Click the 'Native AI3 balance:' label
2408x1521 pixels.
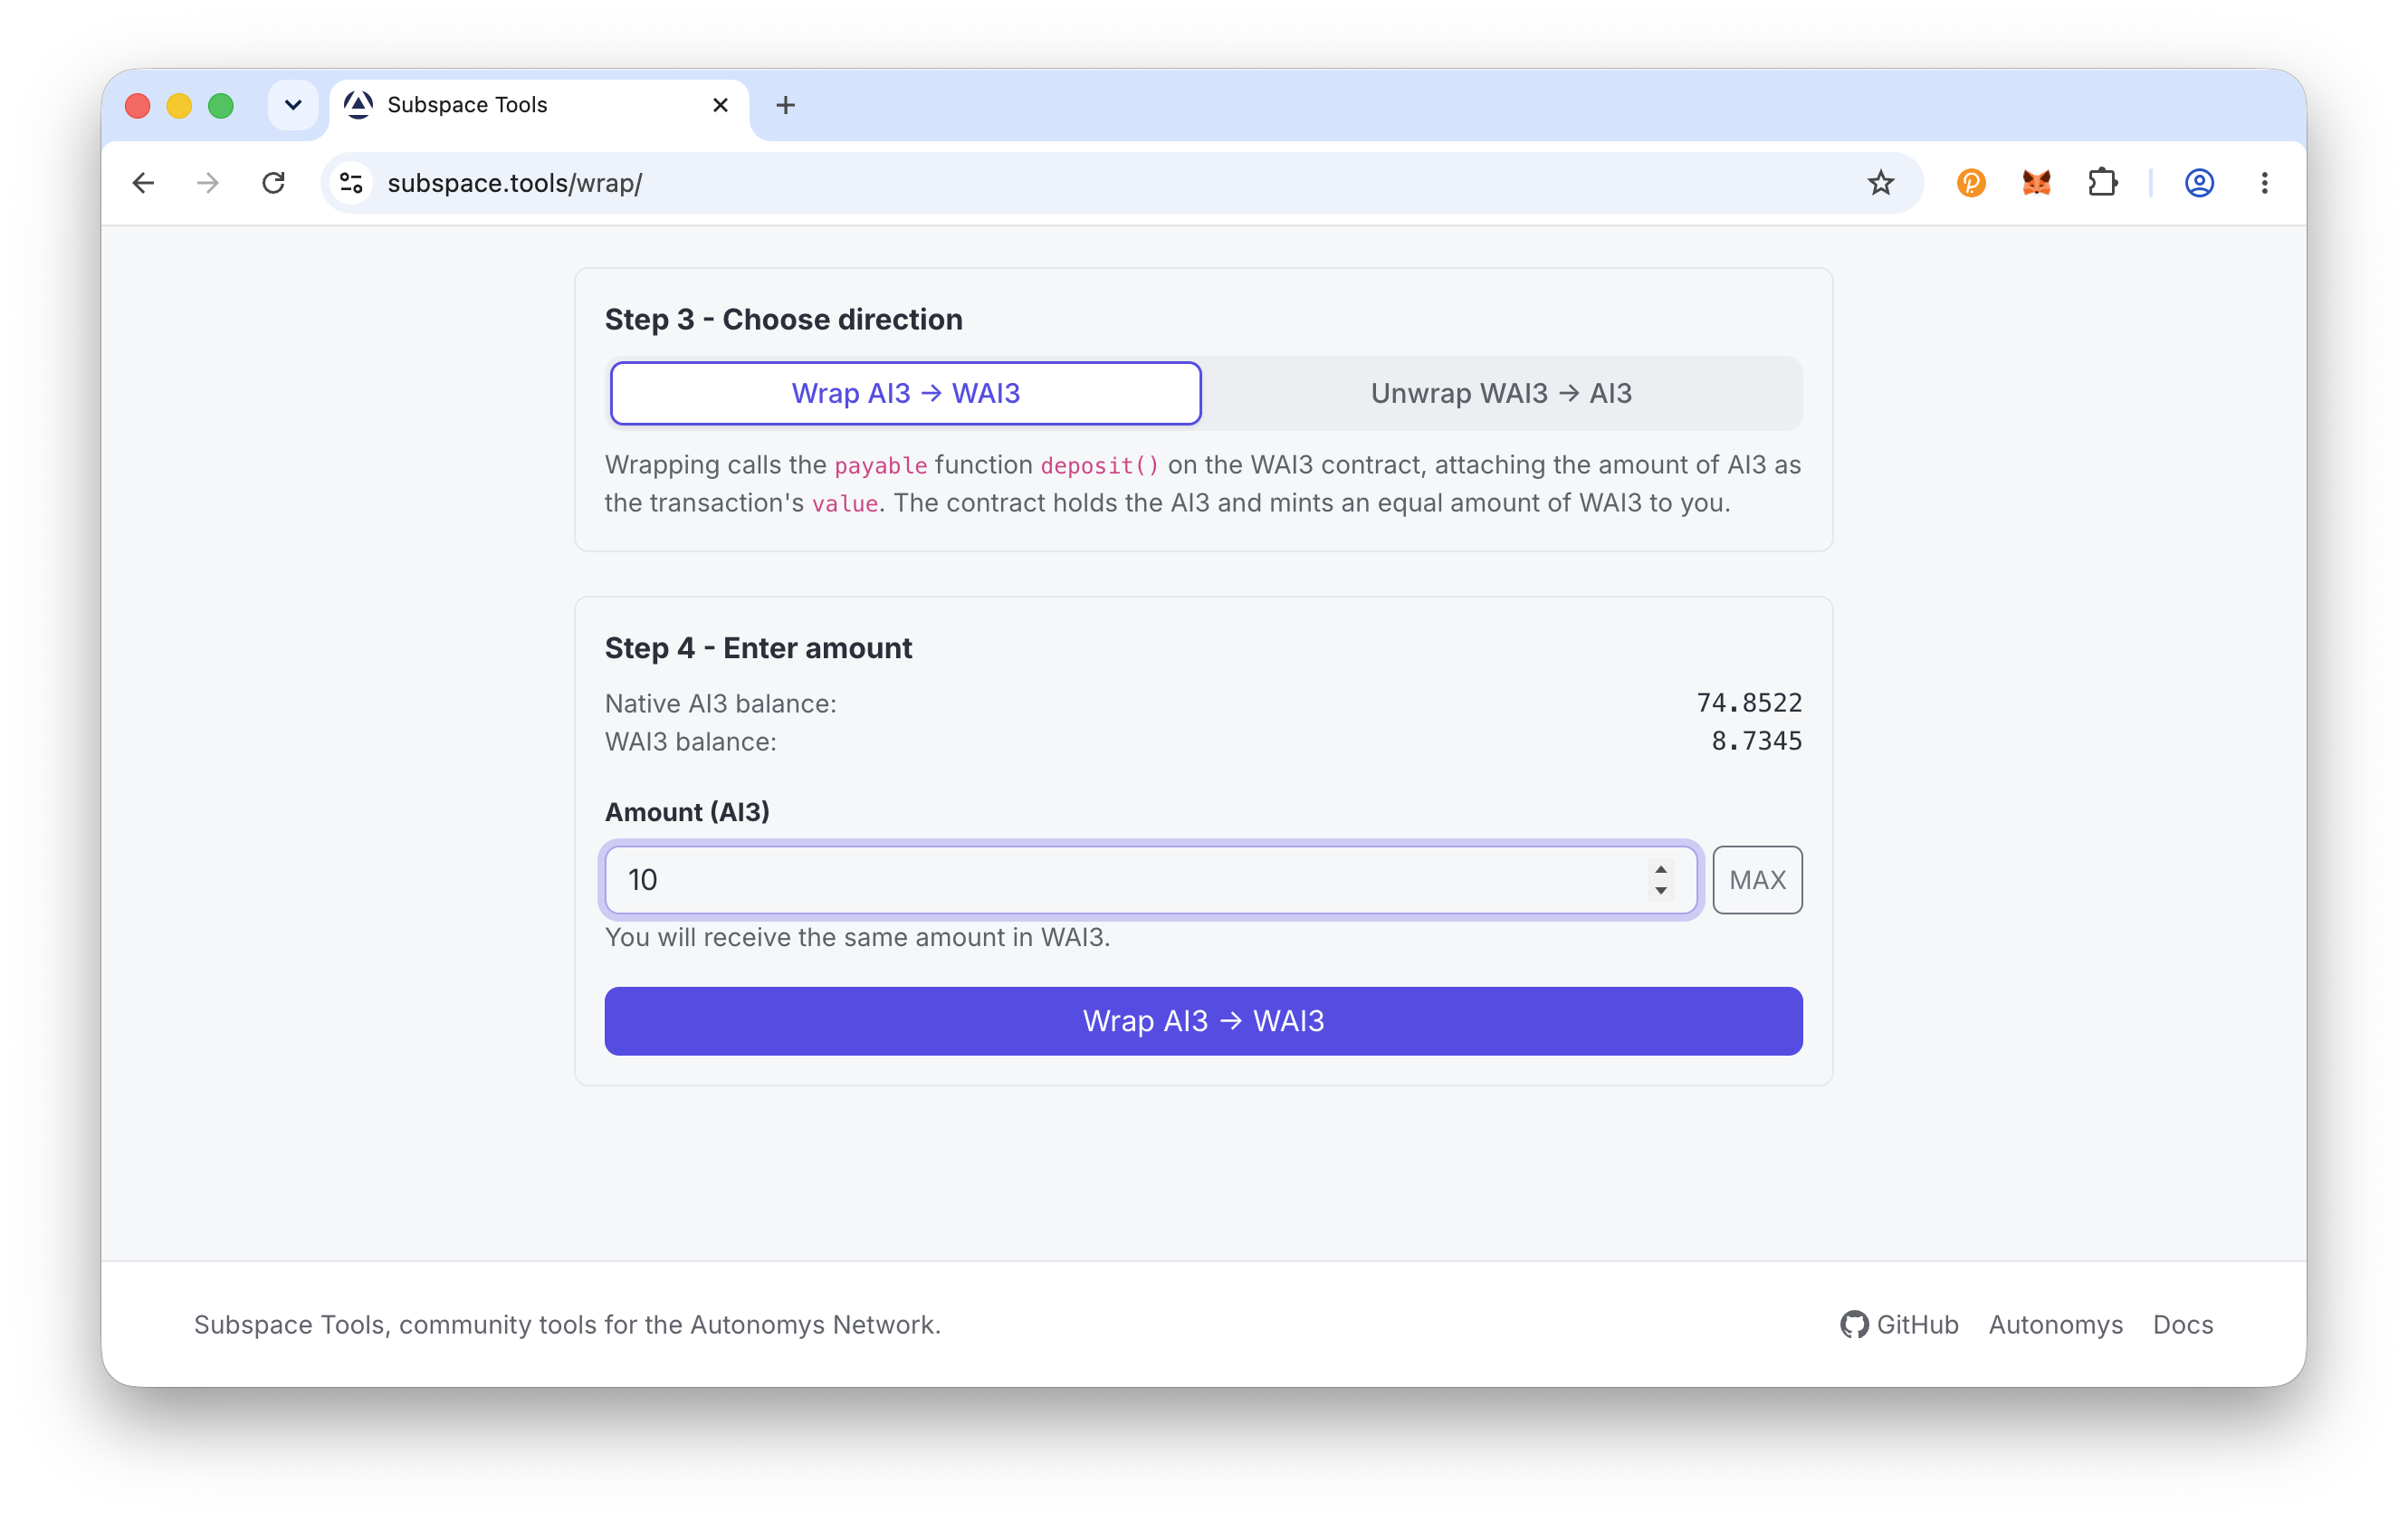(720, 703)
